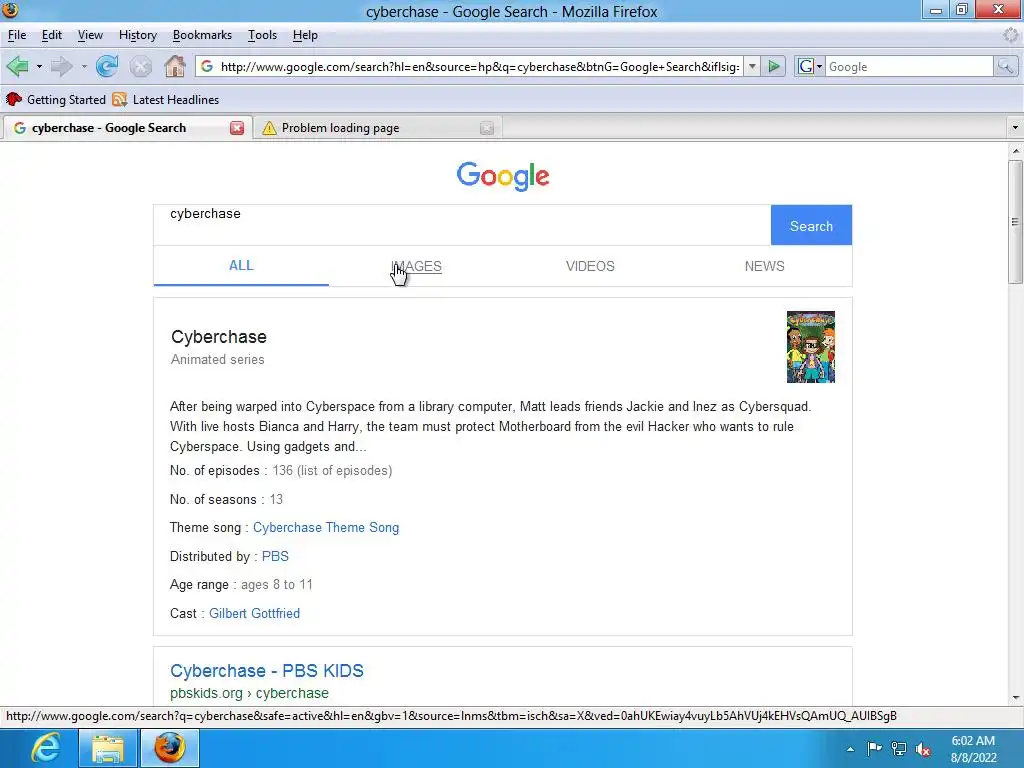The width and height of the screenshot is (1024, 768).
Task: Click the blue Search button
Action: click(x=811, y=225)
